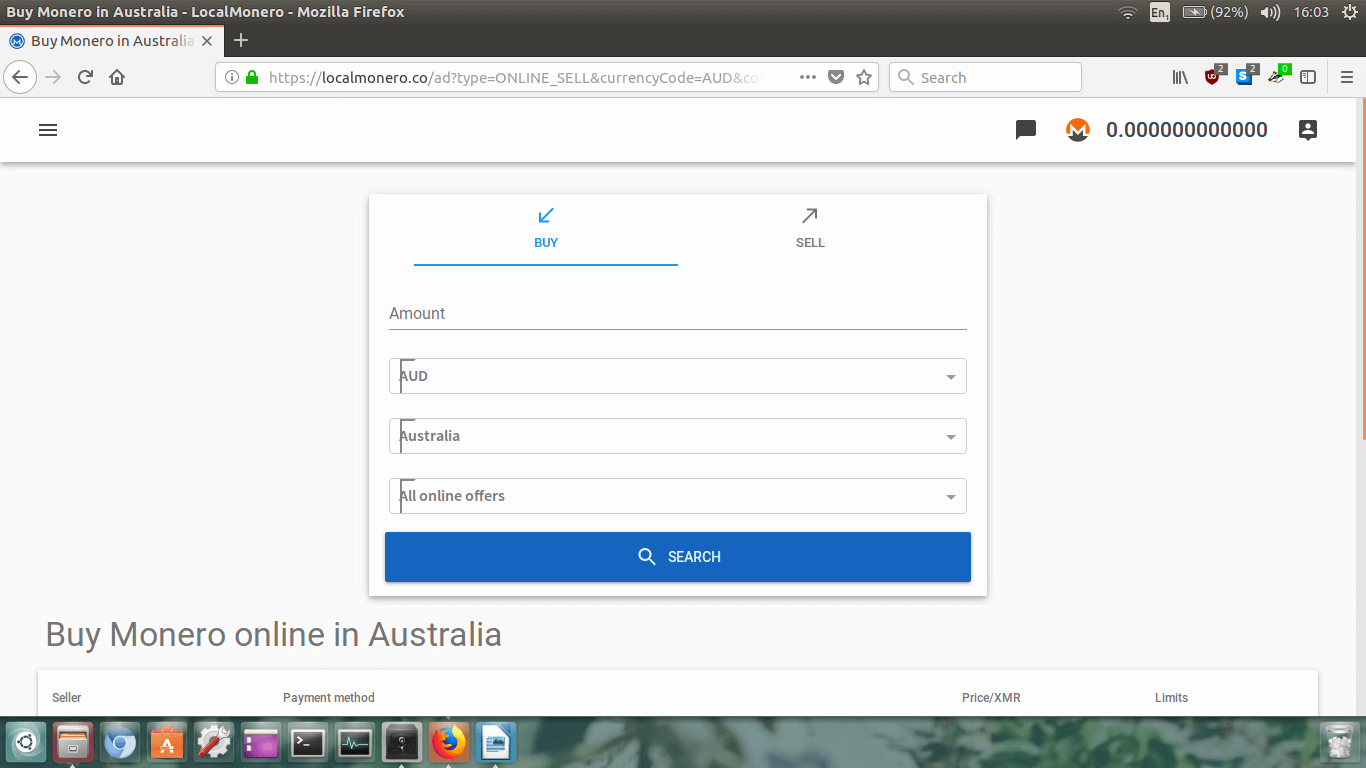Image resolution: width=1366 pixels, height=768 pixels.
Task: Open the user account profile icon
Action: [1307, 130]
